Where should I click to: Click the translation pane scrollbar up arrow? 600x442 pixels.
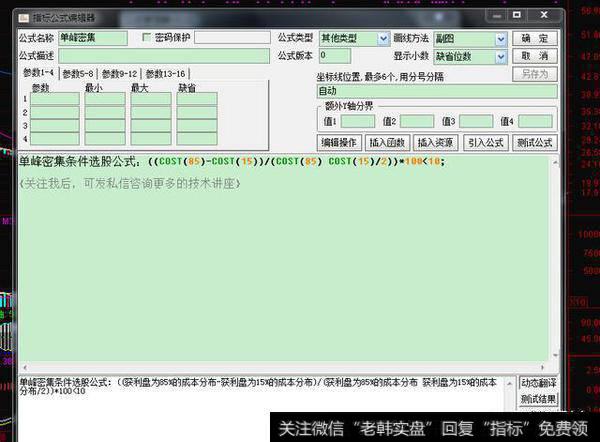click(509, 383)
